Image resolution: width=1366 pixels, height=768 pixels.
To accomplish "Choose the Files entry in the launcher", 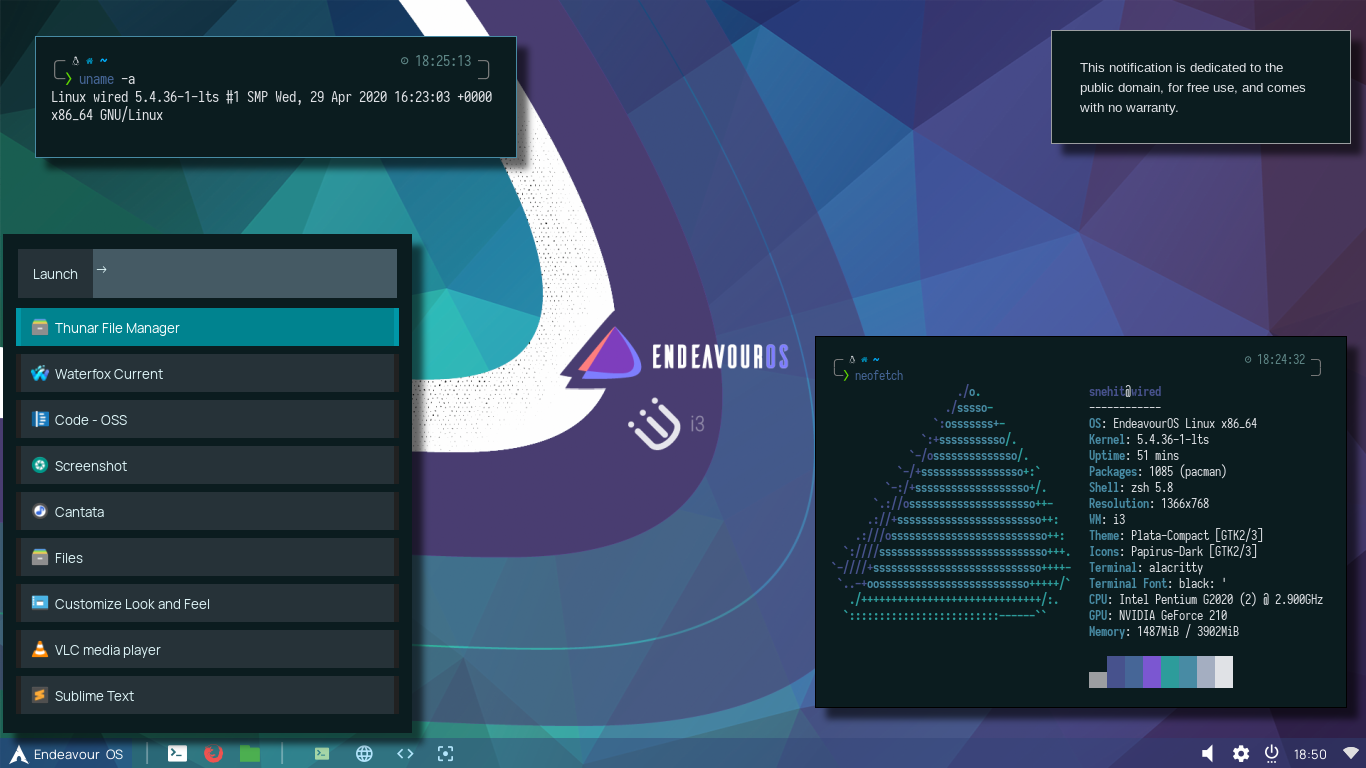I will click(x=207, y=557).
